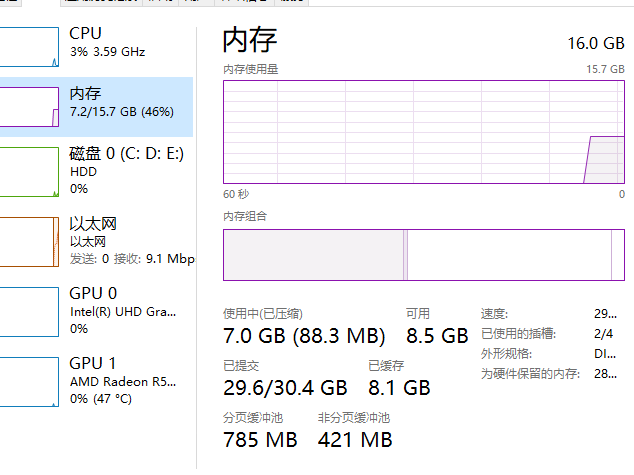
Task: Click the 16.0 GB total memory label
Action: (595, 43)
